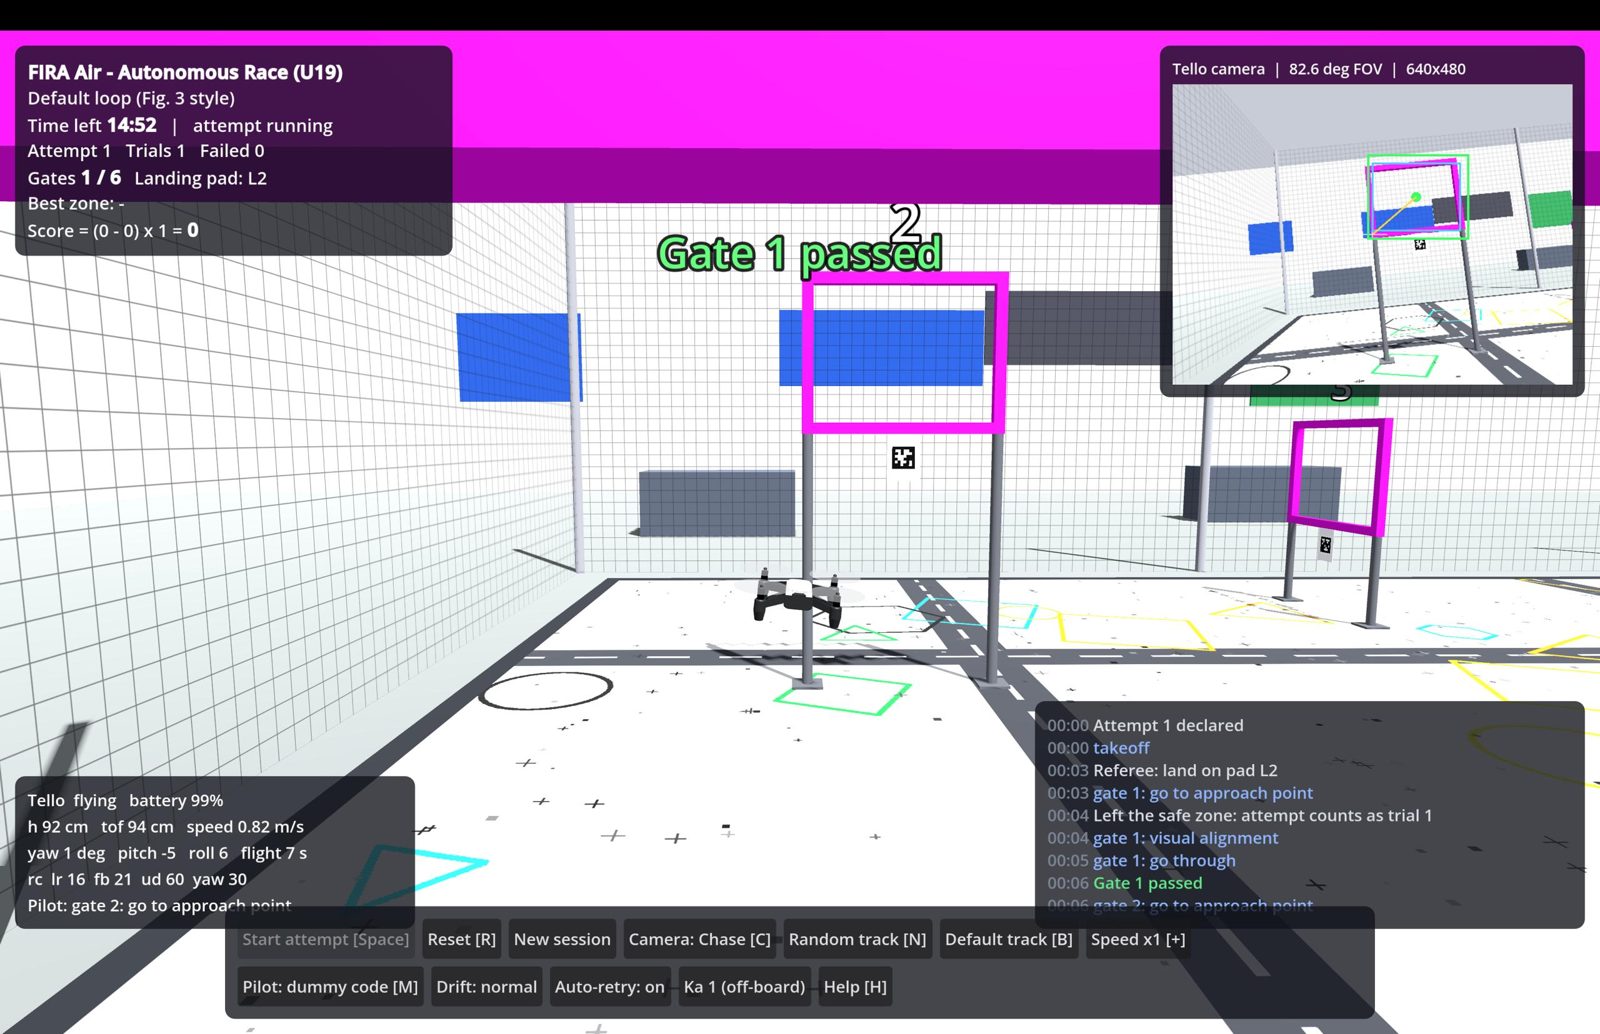Start a New session
The image size is (1600, 1034).
click(x=562, y=939)
